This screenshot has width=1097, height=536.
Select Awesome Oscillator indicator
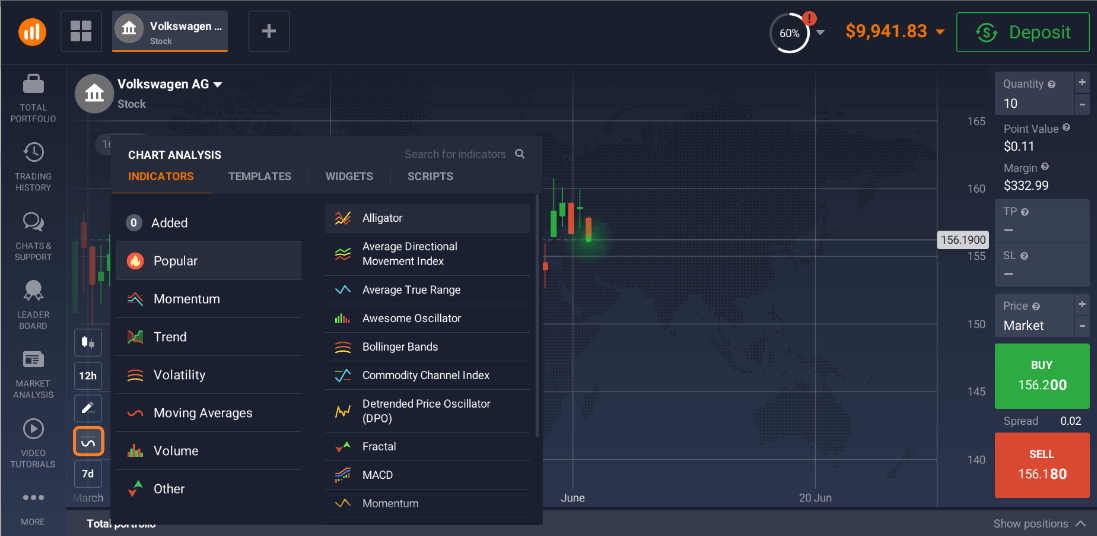(427, 318)
